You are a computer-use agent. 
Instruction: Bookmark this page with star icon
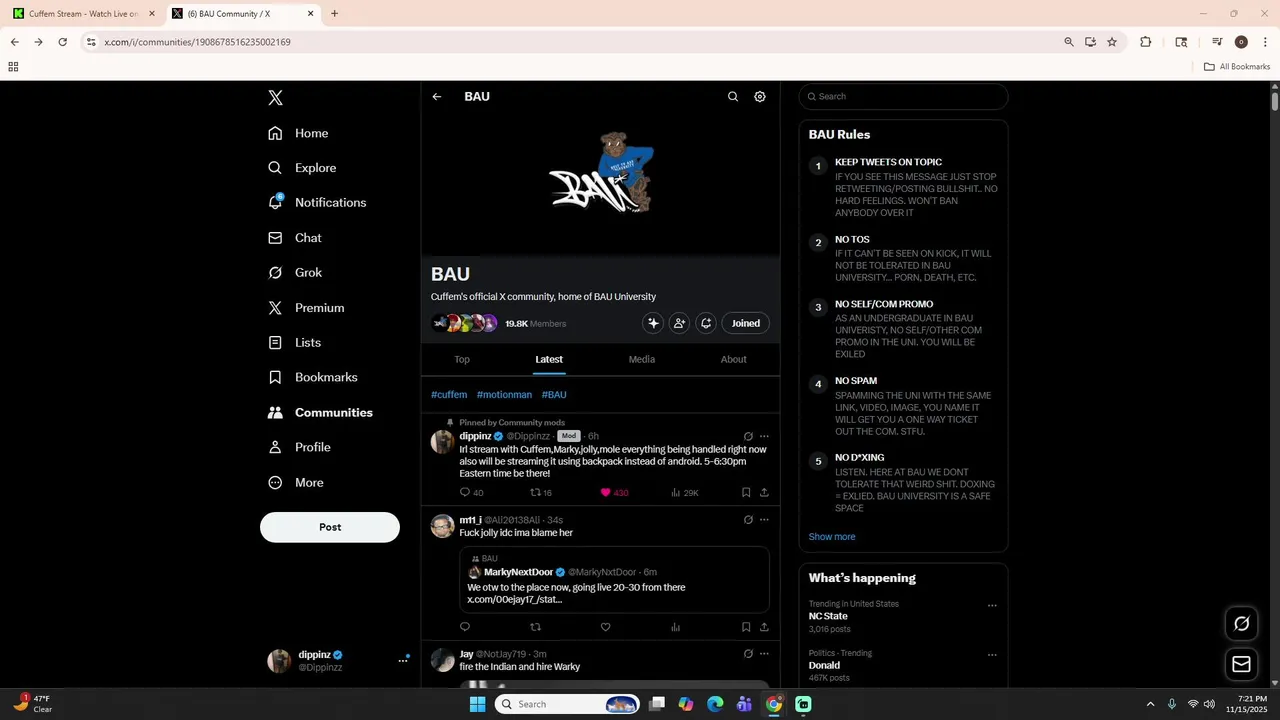(x=1112, y=42)
